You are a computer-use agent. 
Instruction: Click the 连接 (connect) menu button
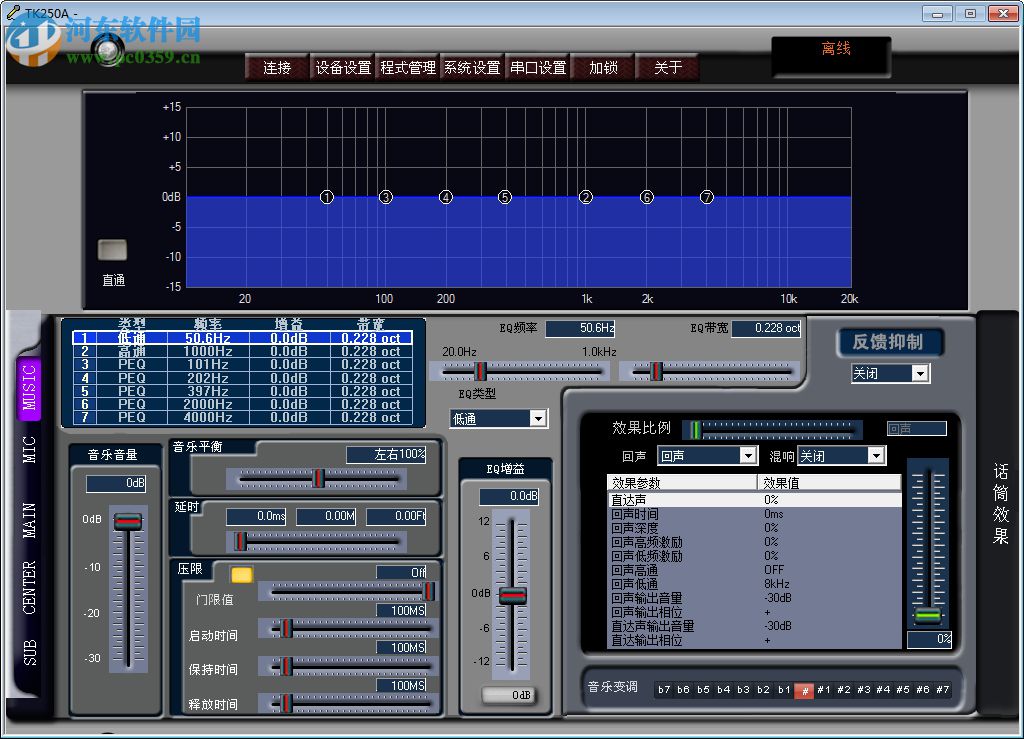point(276,68)
